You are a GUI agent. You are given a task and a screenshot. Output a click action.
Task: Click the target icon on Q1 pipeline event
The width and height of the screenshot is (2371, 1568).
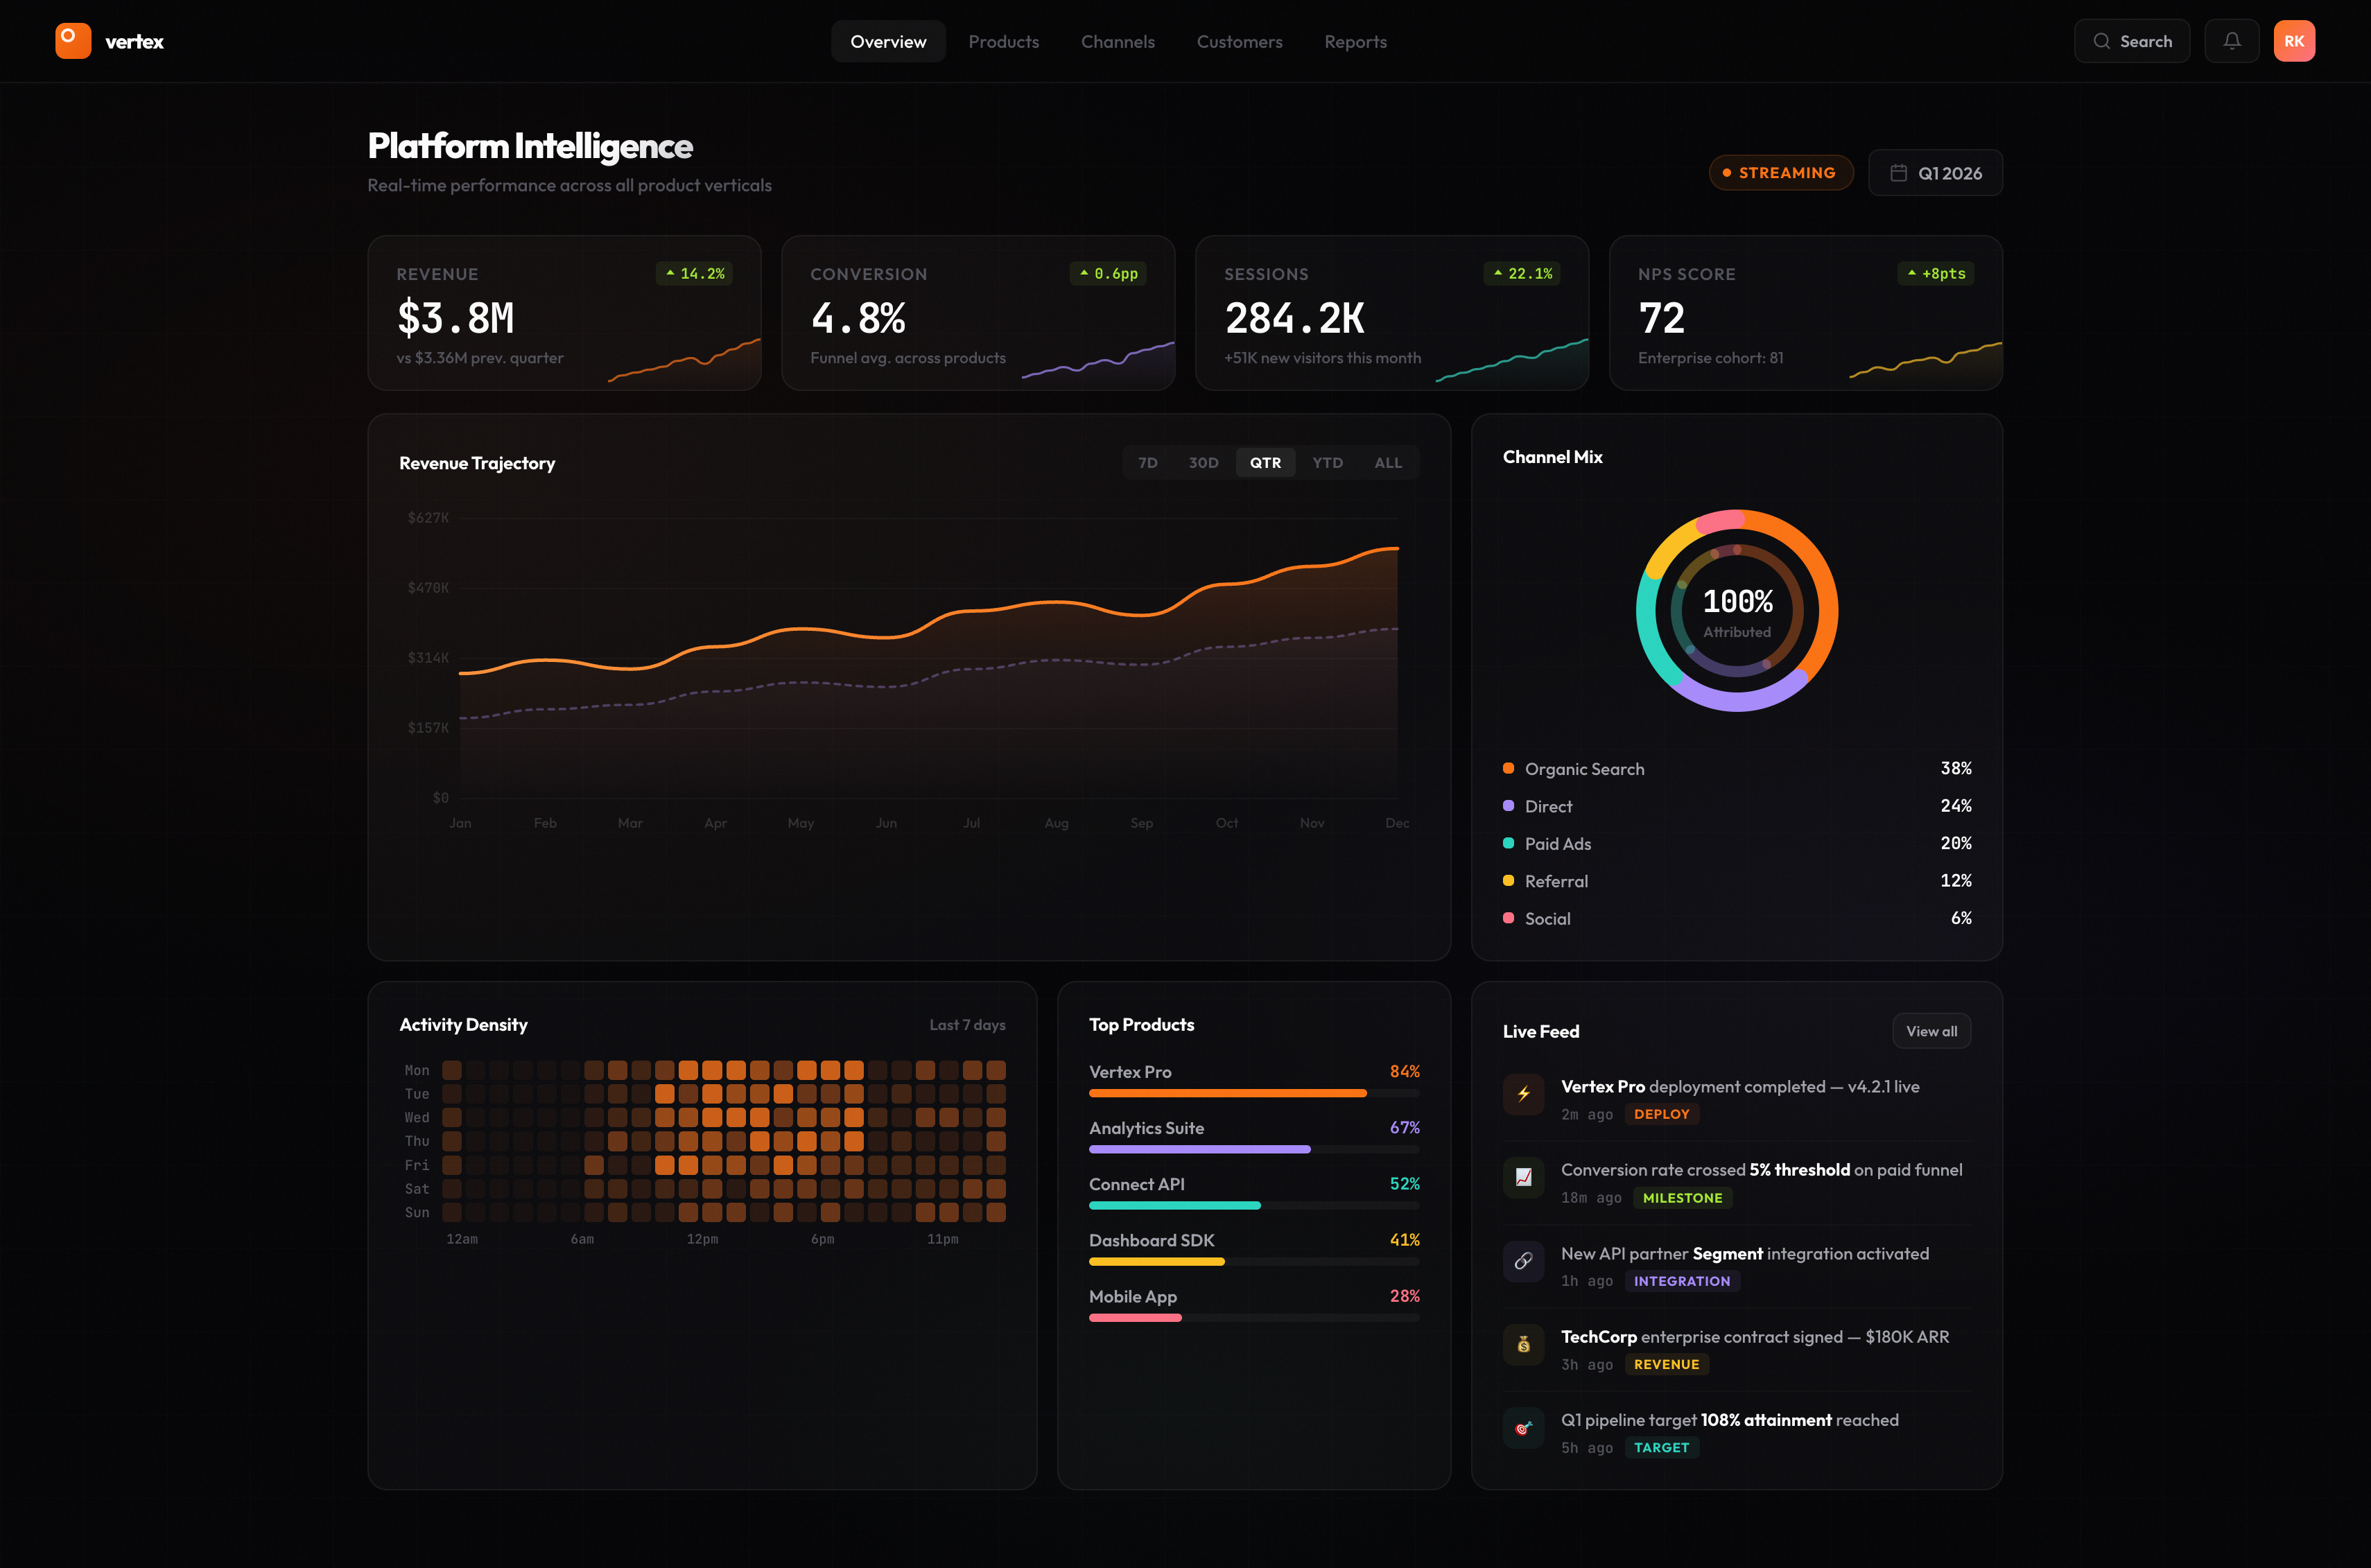pos(1523,1427)
